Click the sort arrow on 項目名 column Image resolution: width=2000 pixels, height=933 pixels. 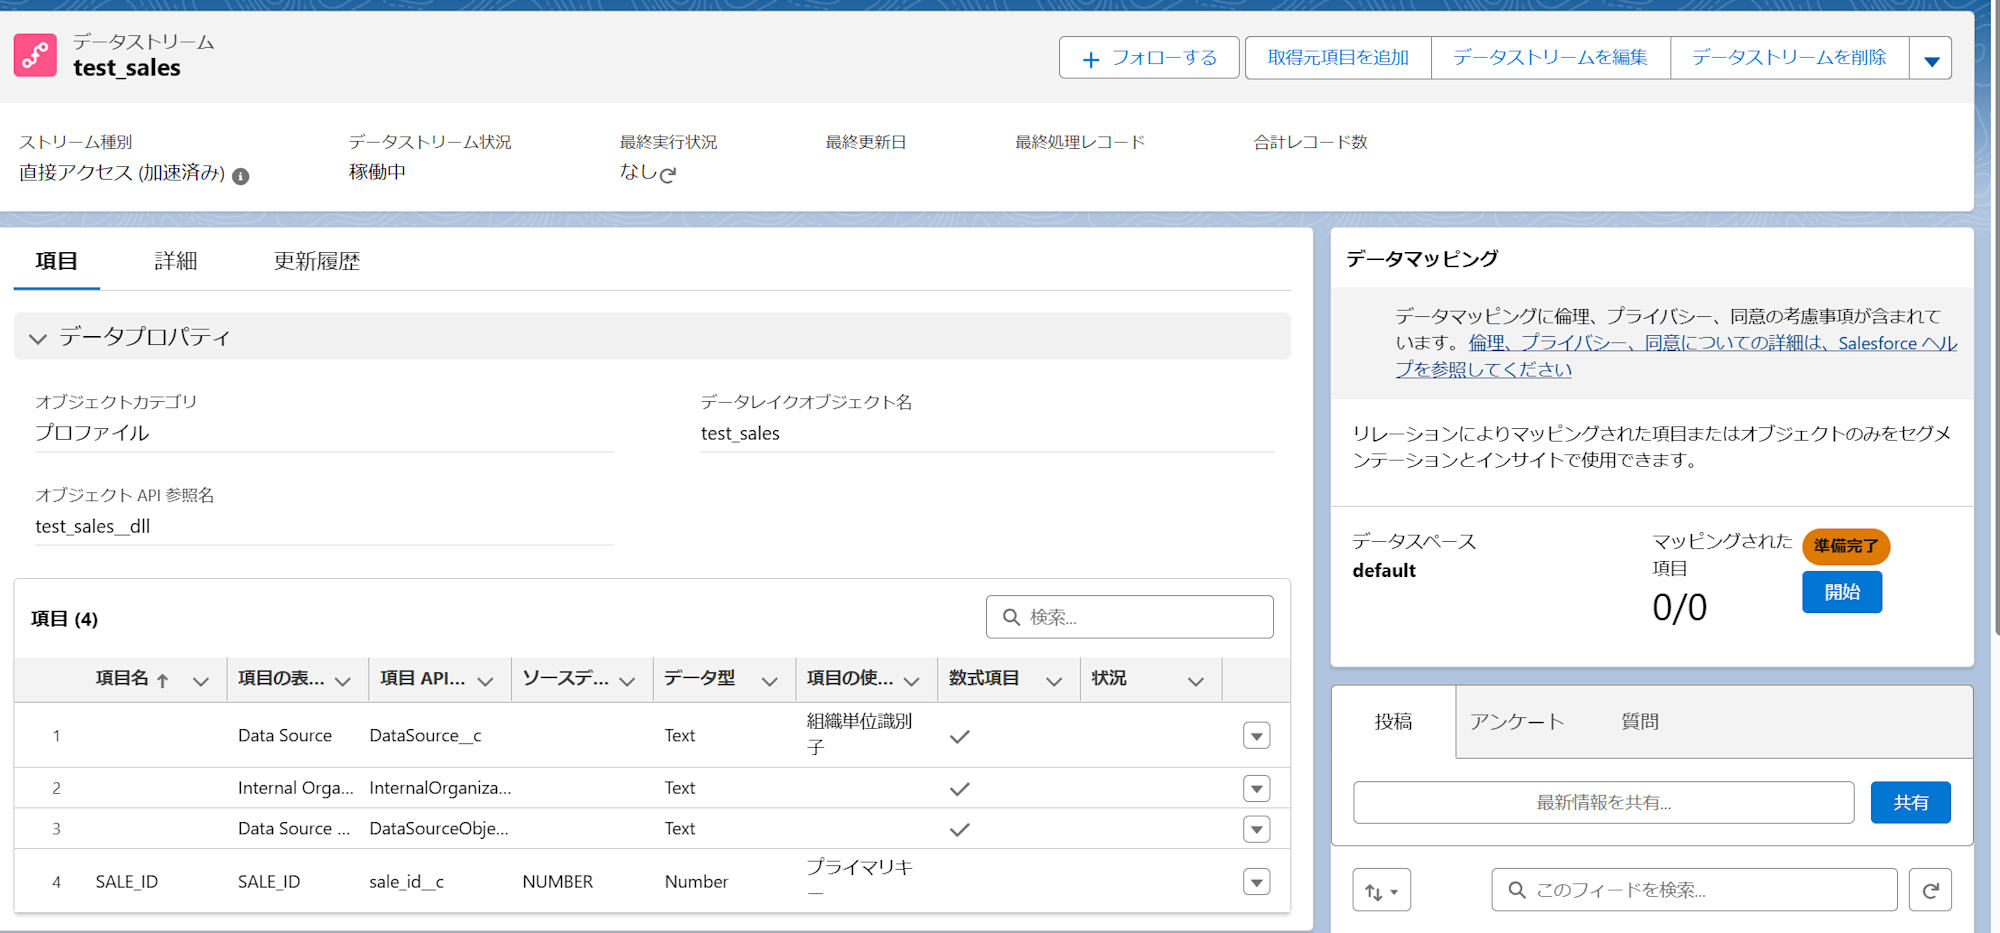[x=163, y=680]
